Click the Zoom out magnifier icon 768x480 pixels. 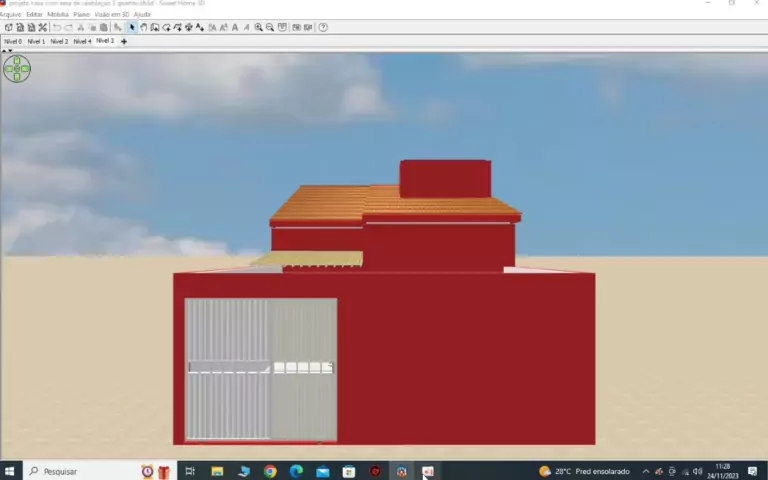[x=270, y=28]
